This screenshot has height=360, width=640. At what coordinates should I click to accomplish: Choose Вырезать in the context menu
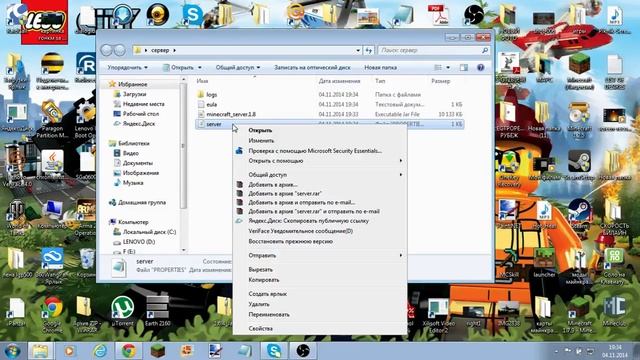click(260, 269)
